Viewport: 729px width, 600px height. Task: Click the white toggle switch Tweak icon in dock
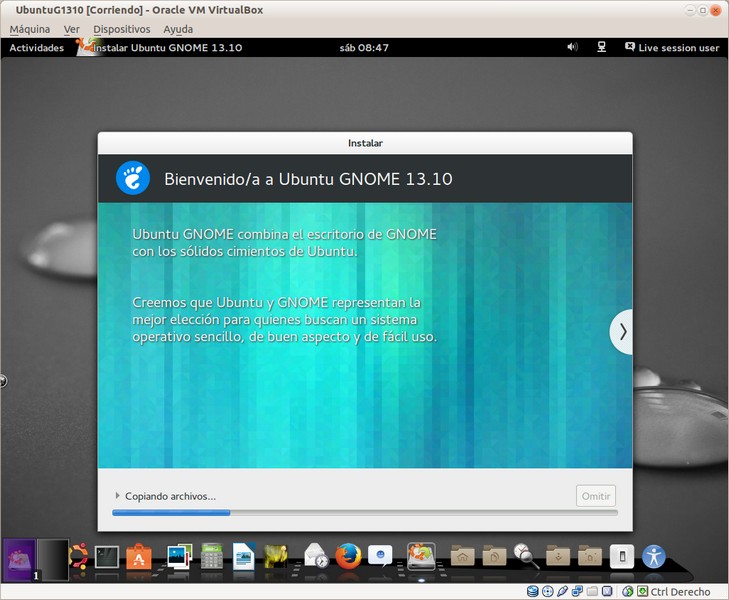tap(622, 556)
